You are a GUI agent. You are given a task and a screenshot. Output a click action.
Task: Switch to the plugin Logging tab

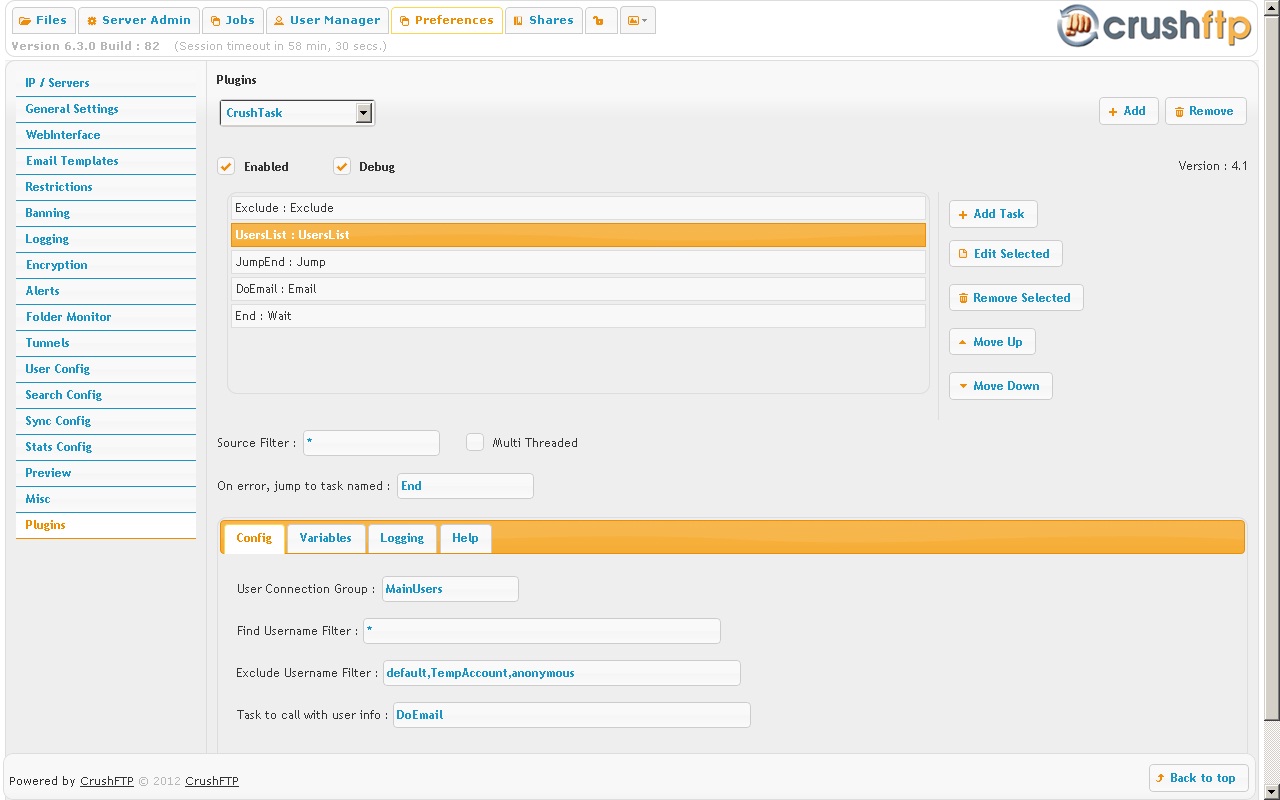click(402, 538)
